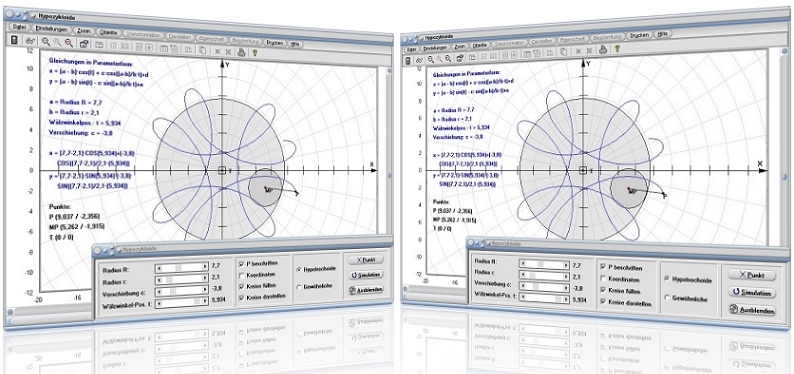The height and width of the screenshot is (374, 794).
Task: Click the first X delete icon, right window
Action: 578,51
